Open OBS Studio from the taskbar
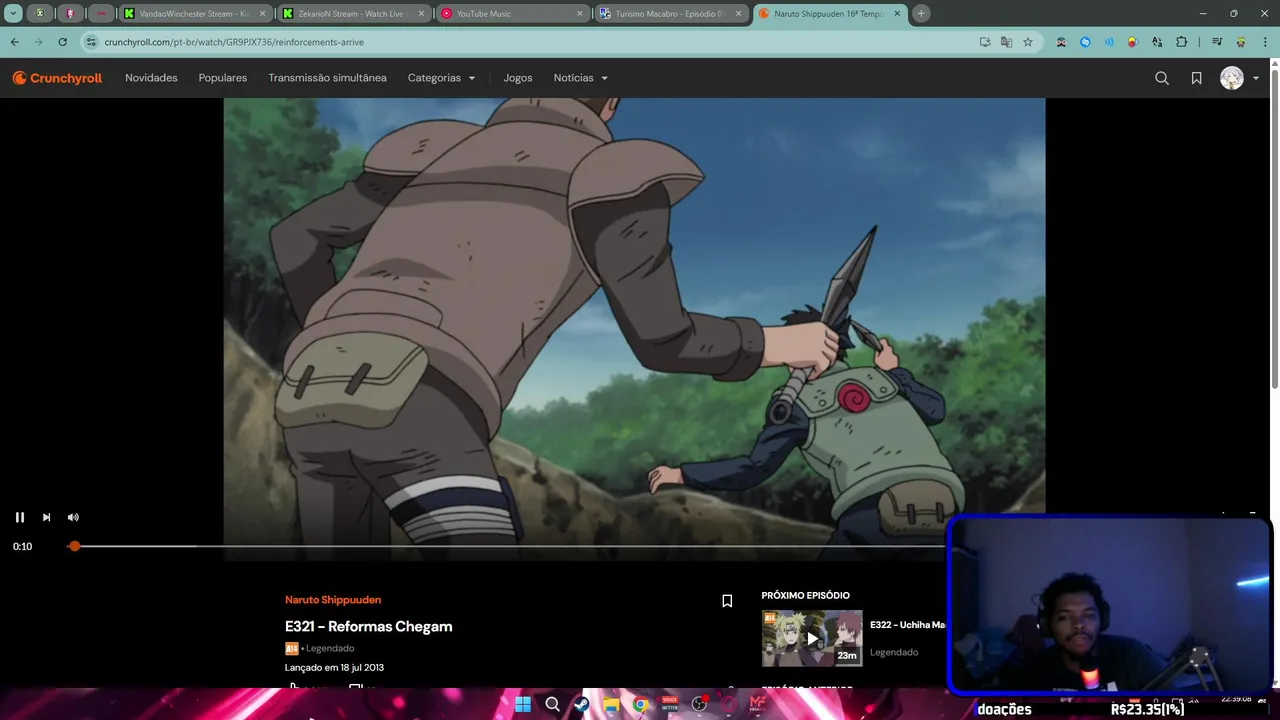 pyautogui.click(x=699, y=704)
